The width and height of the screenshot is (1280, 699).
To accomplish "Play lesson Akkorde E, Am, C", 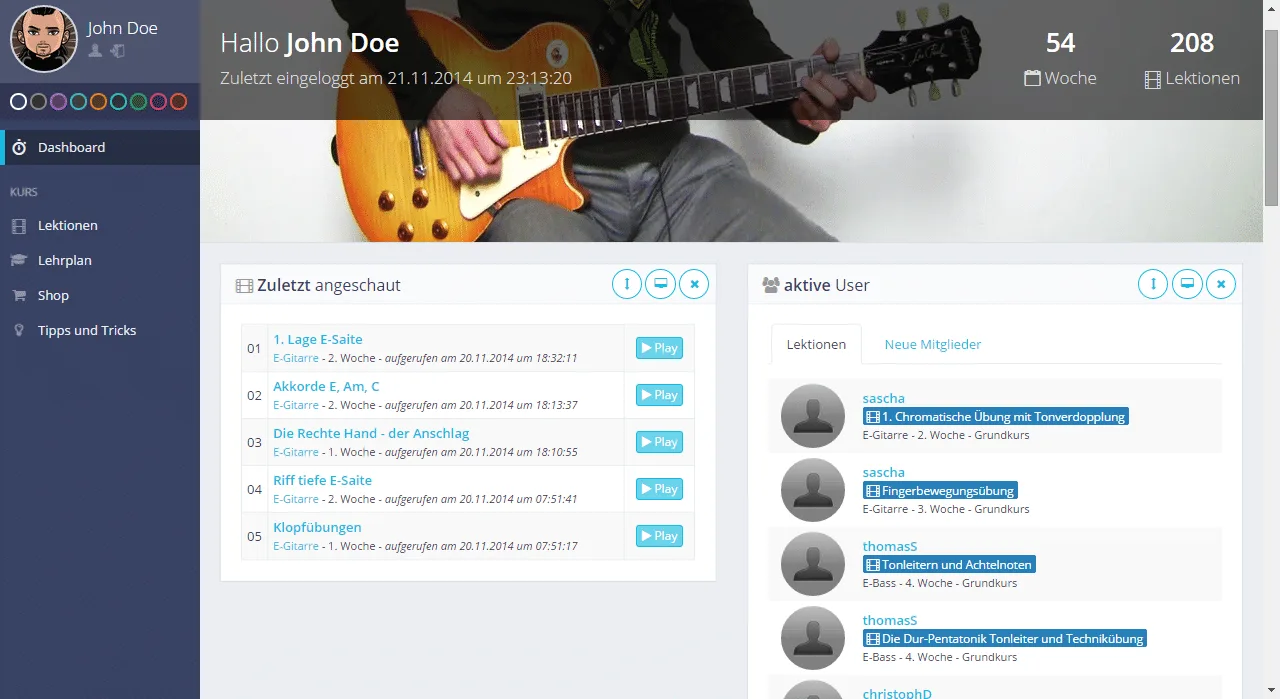I will pyautogui.click(x=659, y=395).
